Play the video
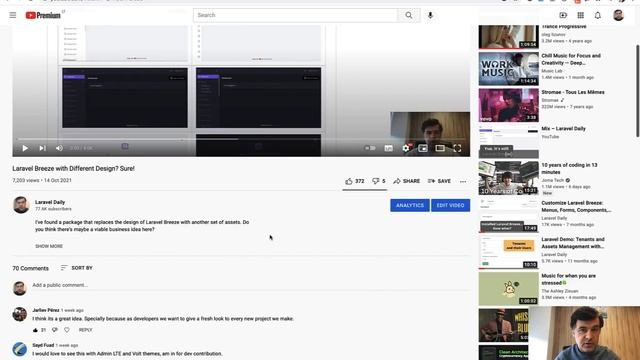 click(25, 148)
